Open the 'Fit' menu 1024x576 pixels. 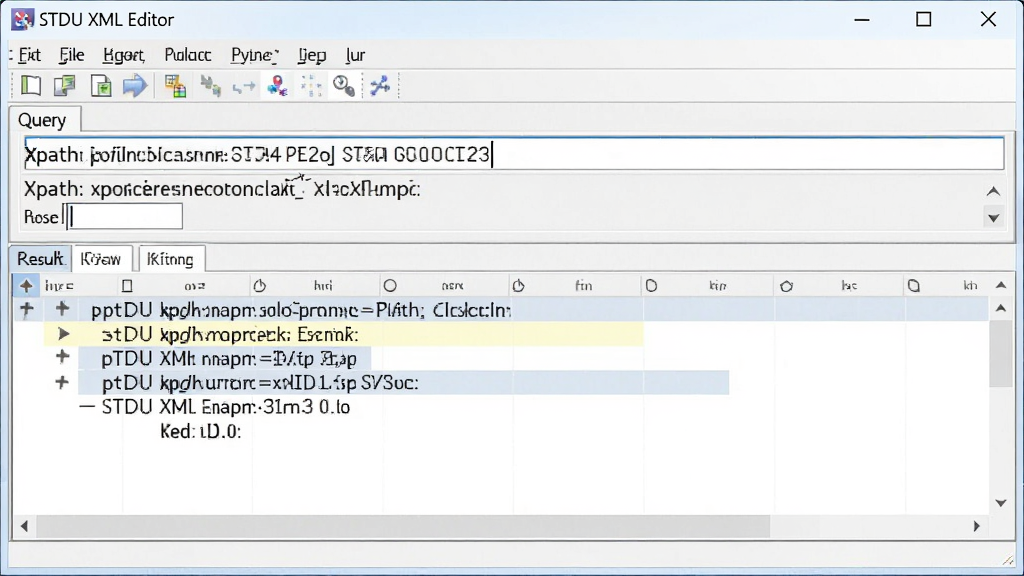(29, 55)
